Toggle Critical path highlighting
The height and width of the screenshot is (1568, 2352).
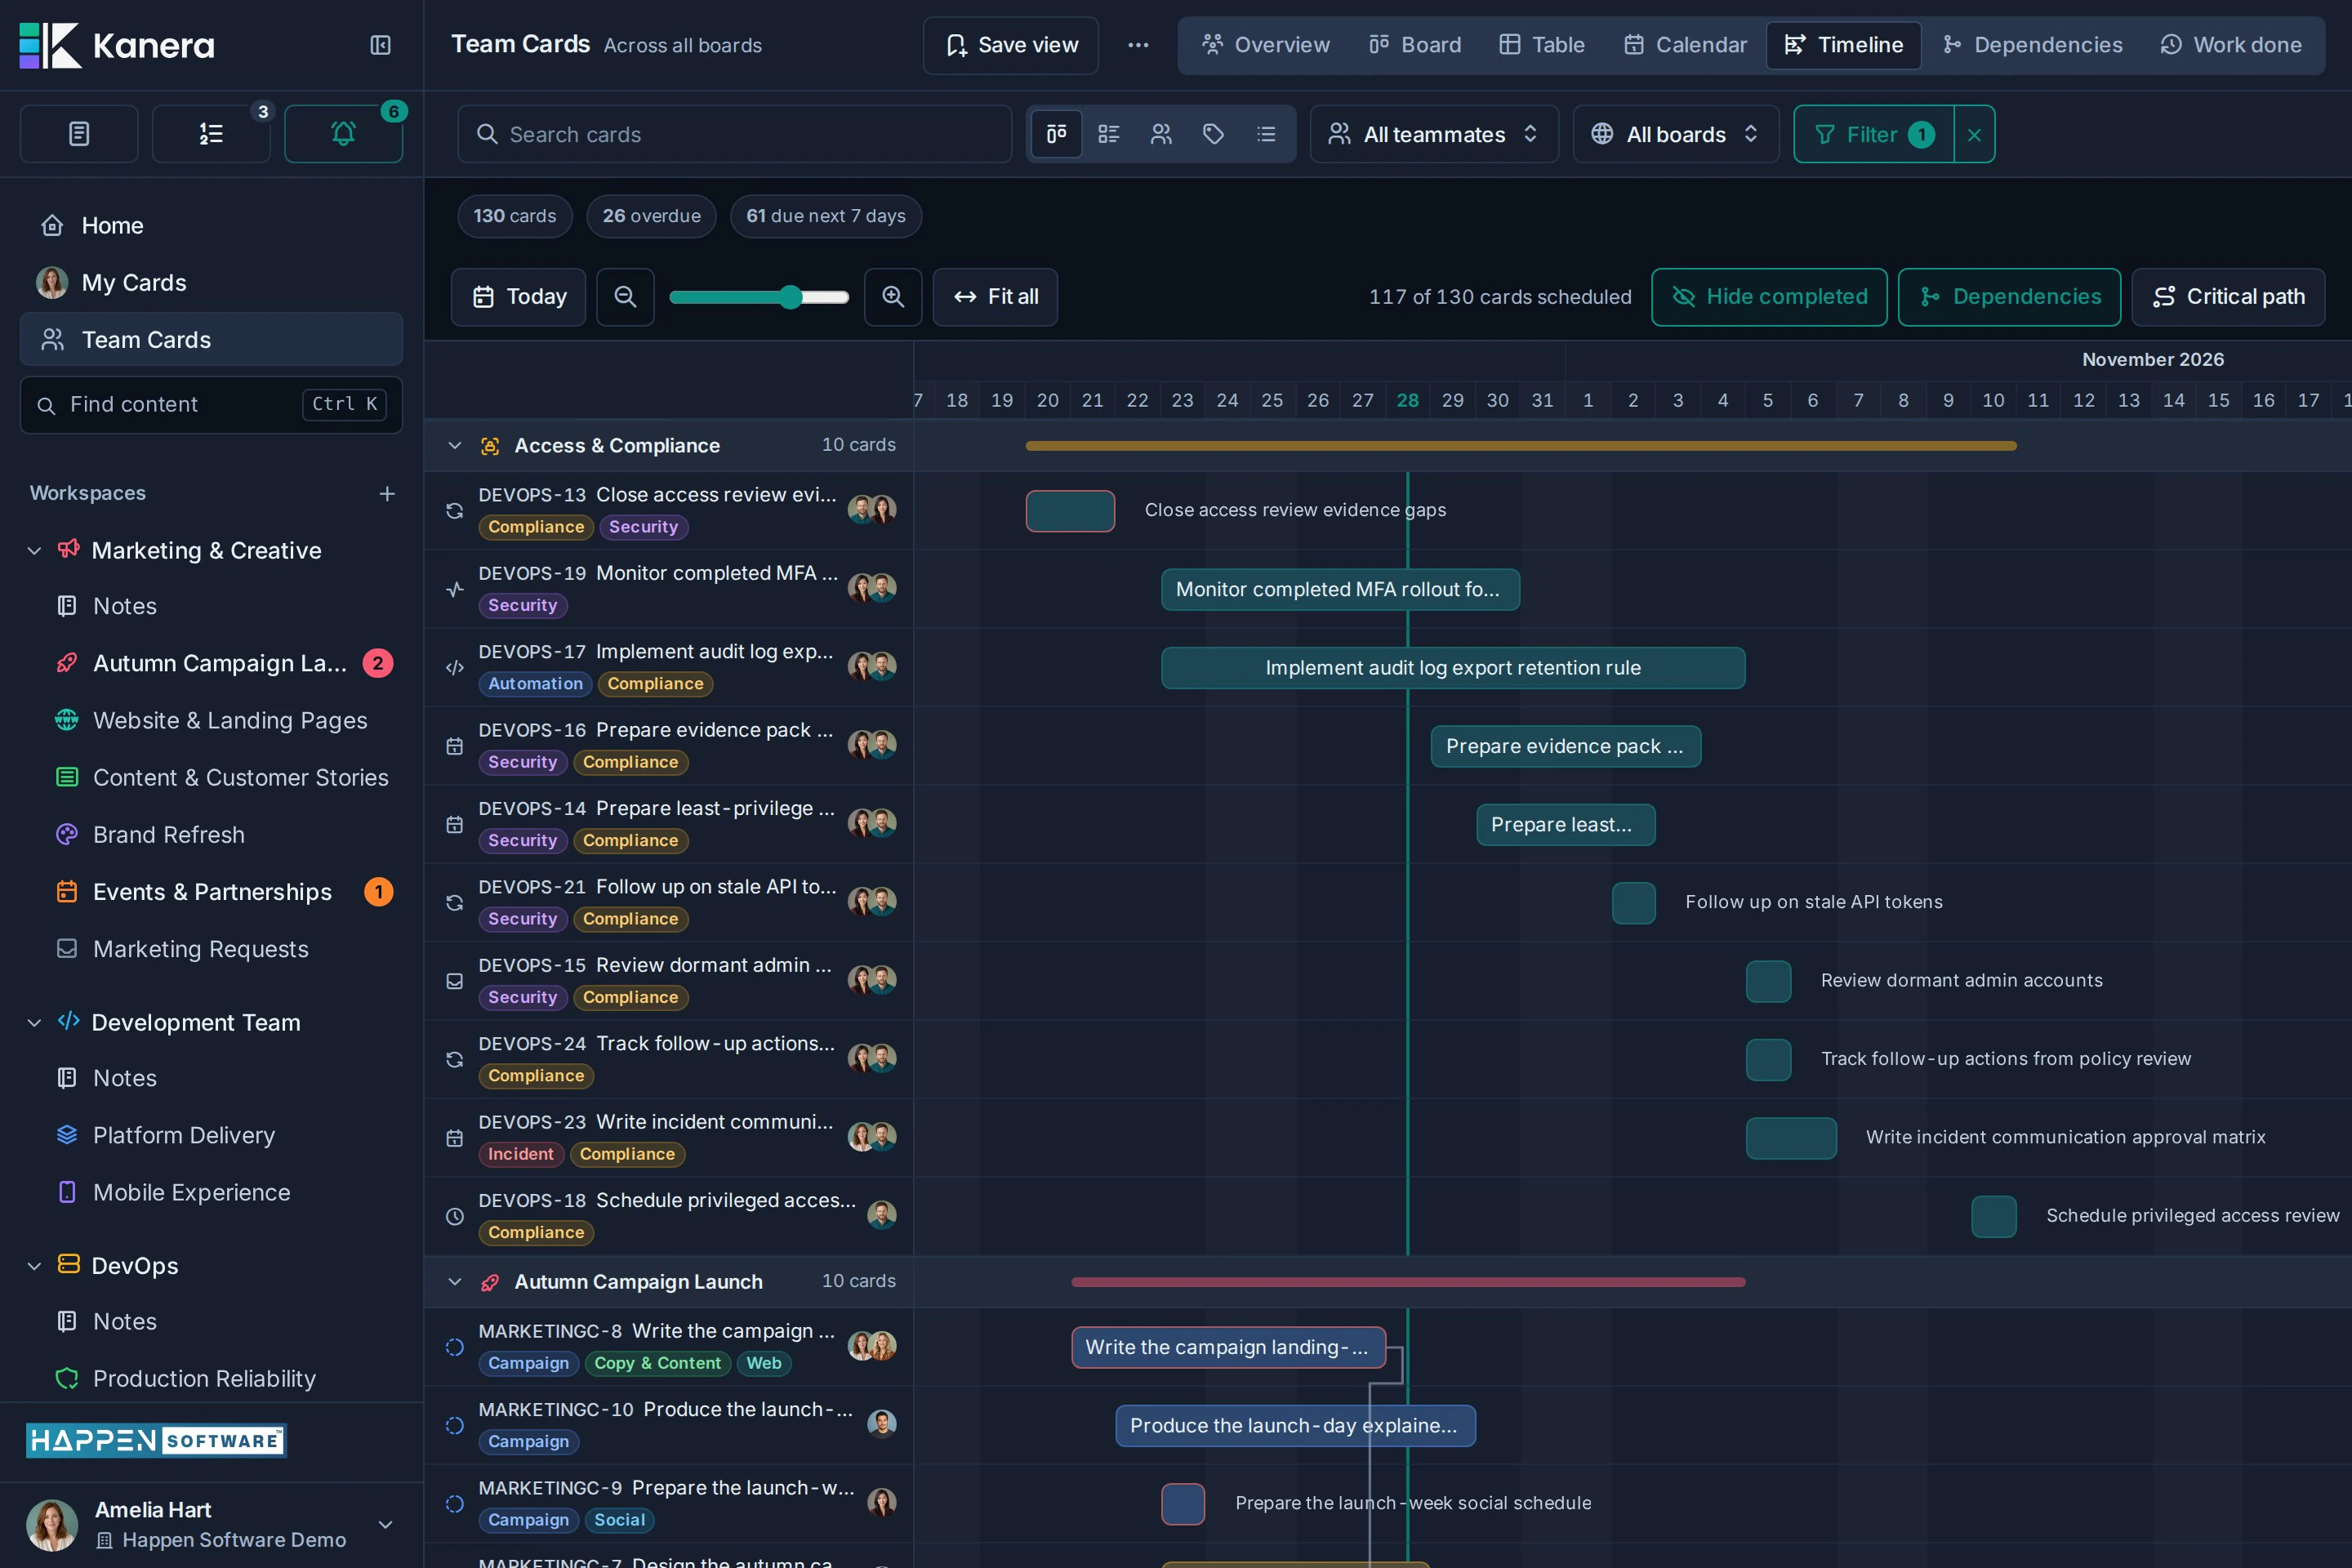click(x=2228, y=297)
